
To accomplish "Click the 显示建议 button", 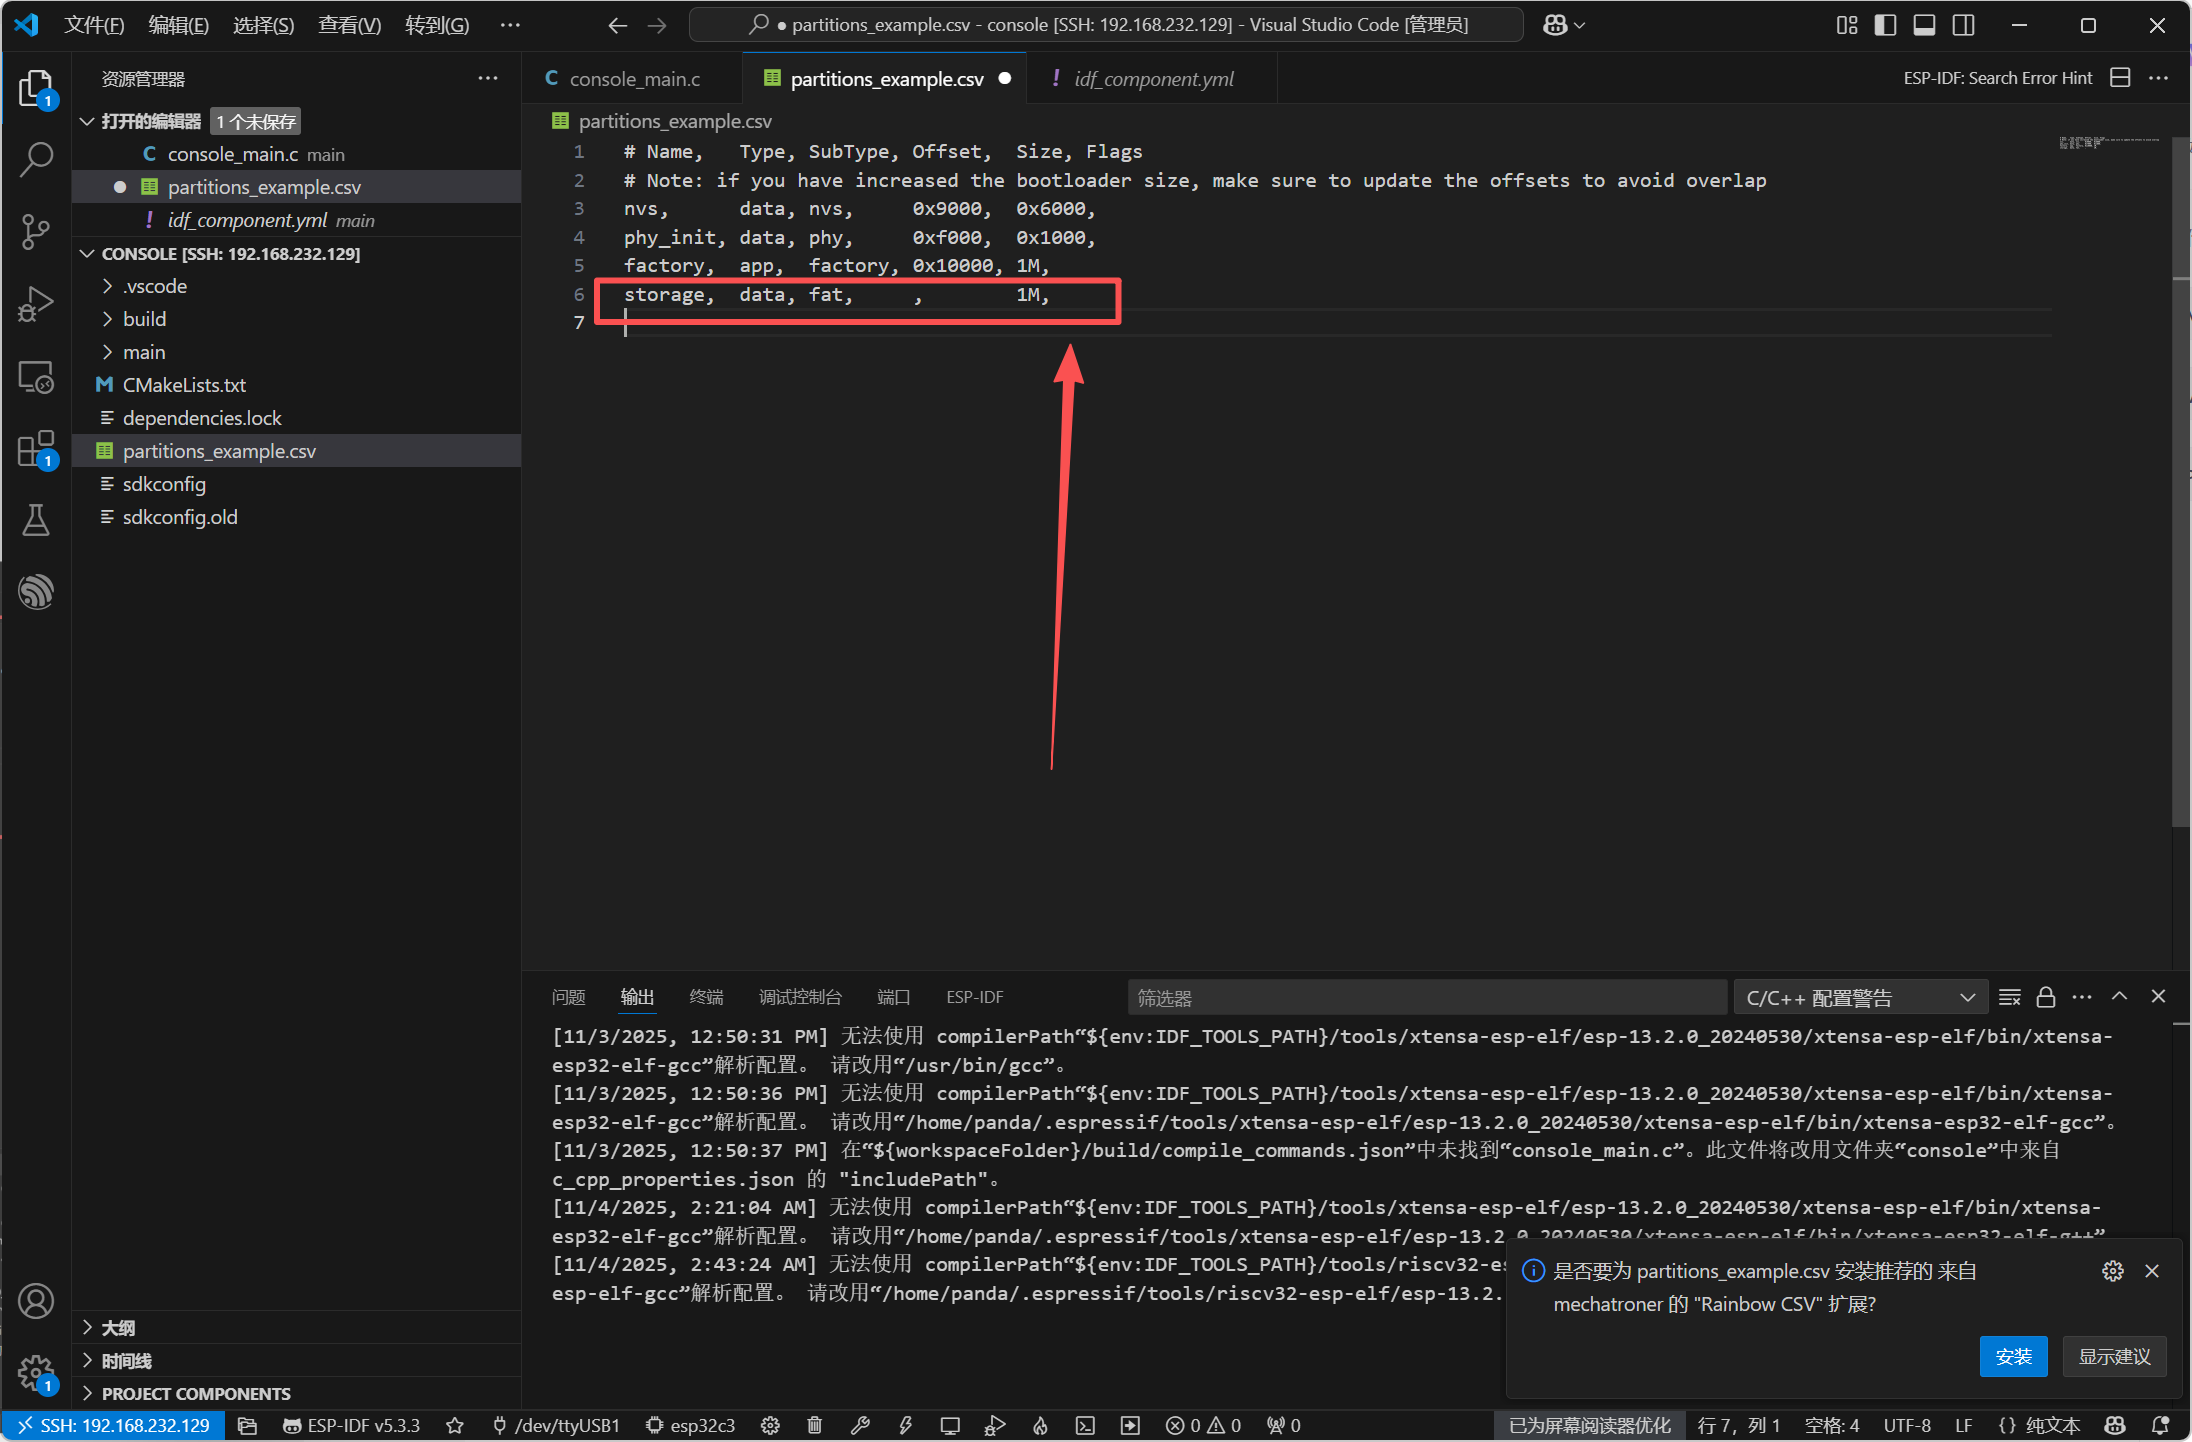I will coord(2114,1356).
